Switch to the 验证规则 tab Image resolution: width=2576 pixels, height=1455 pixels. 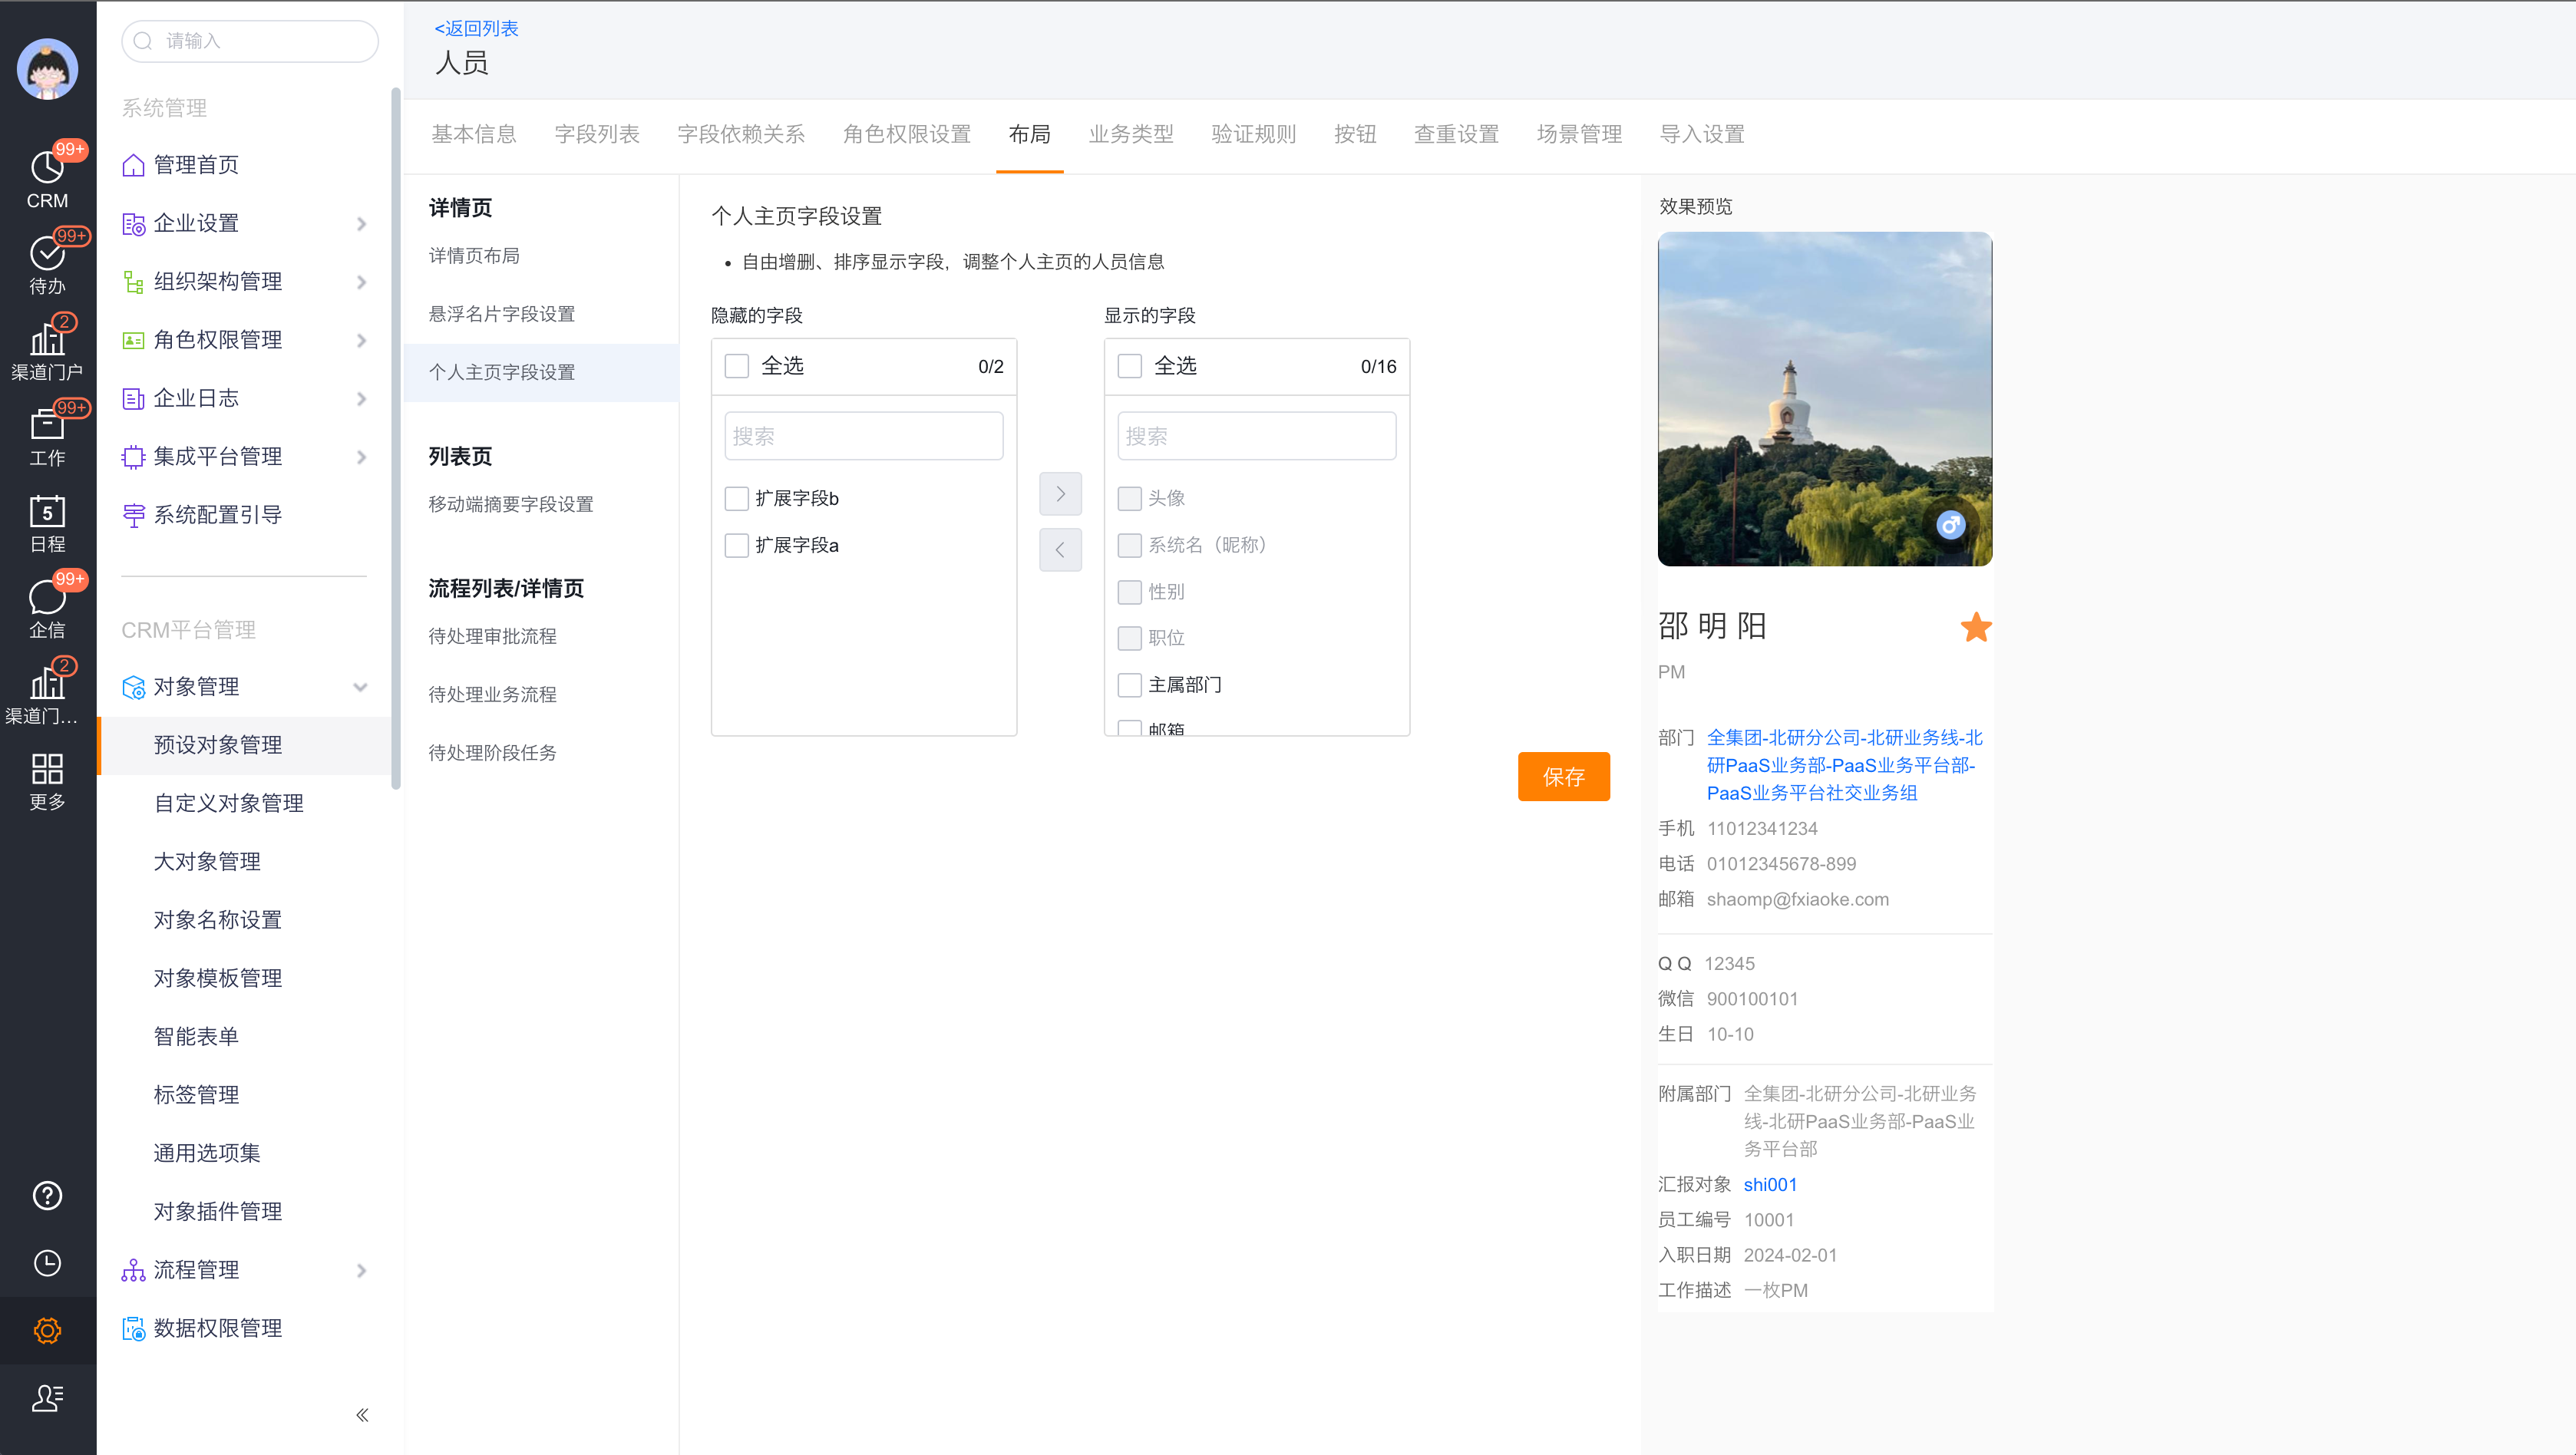1252,133
